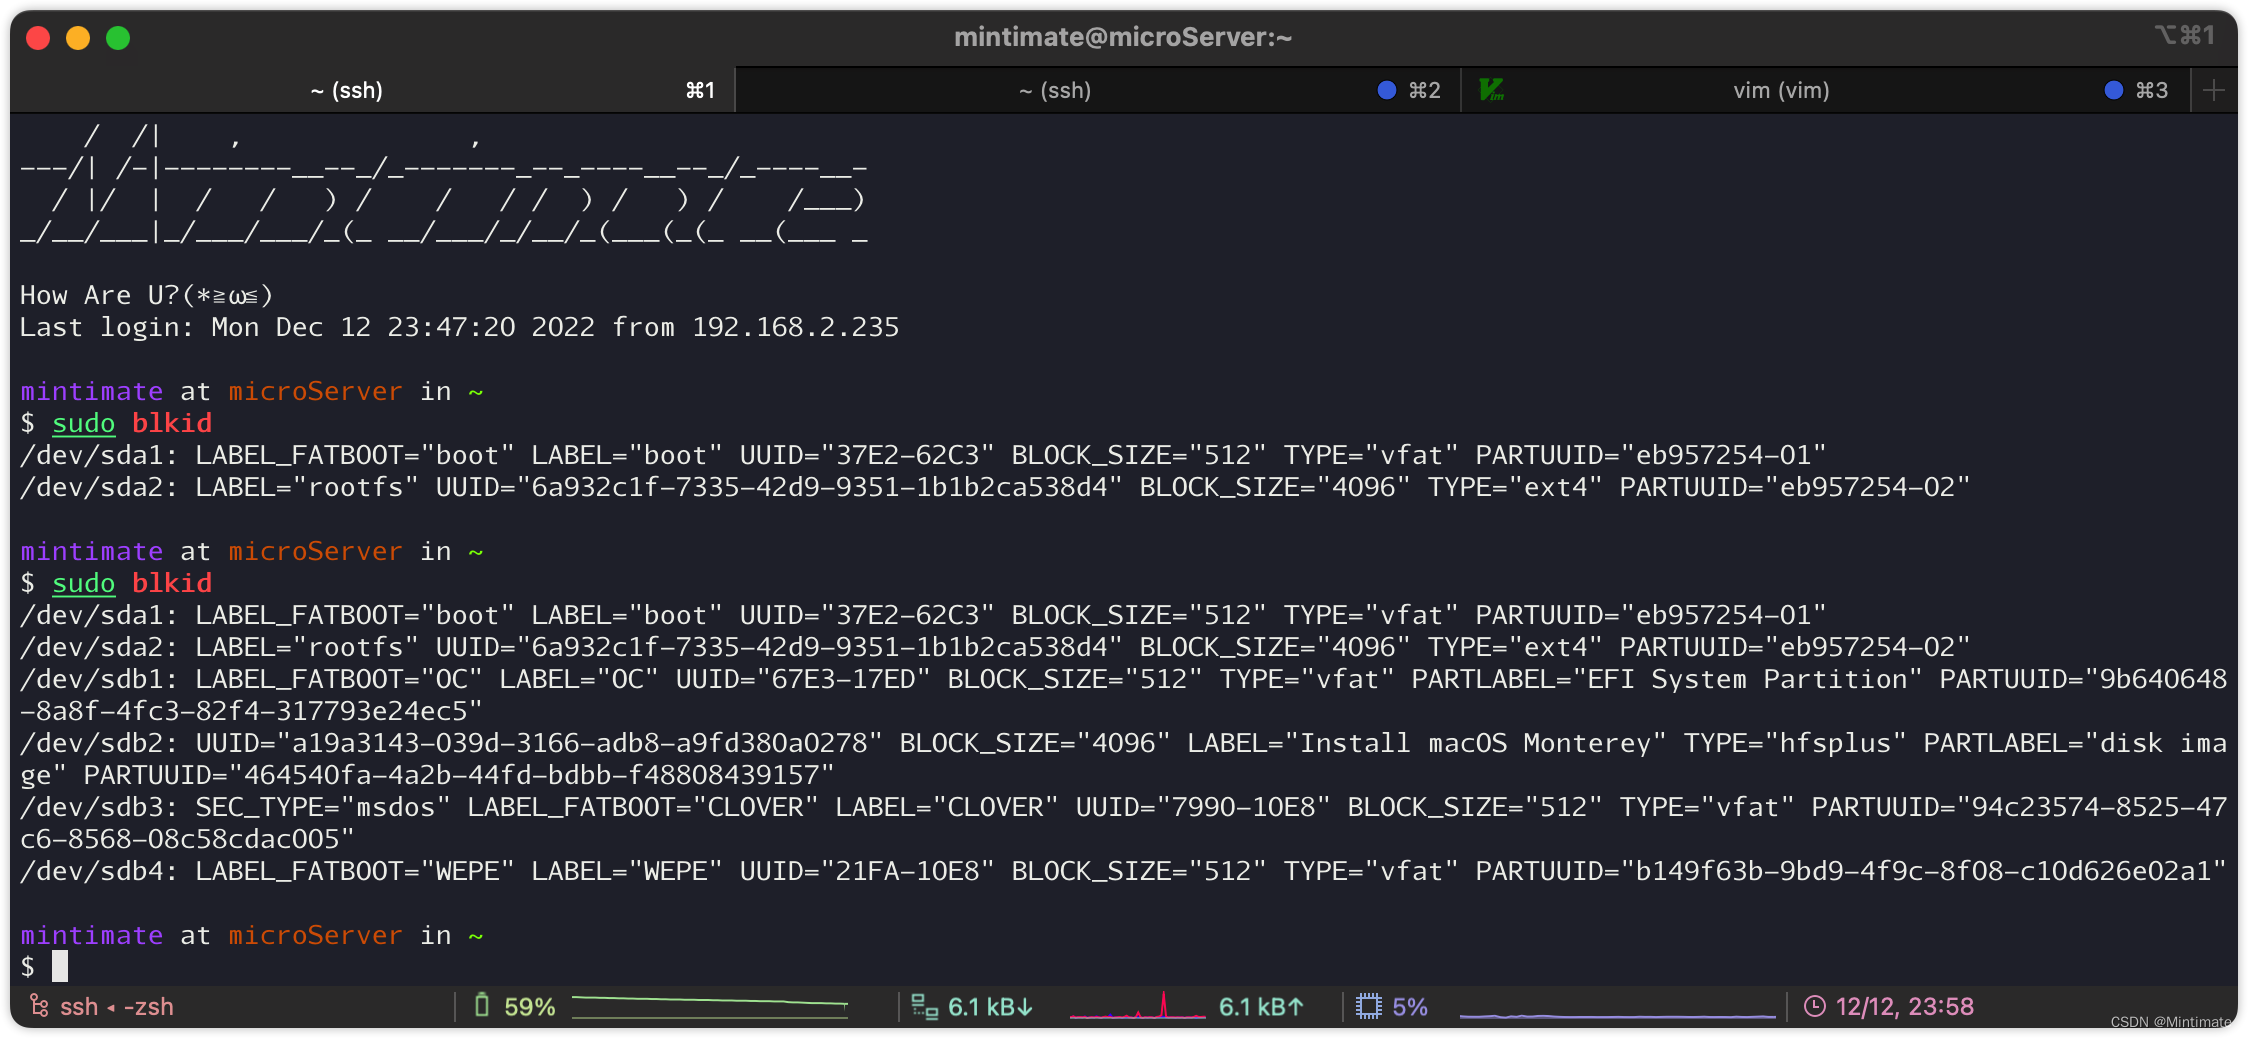
Task: Click the 192.168.2.235 IP address
Action: tap(796, 327)
